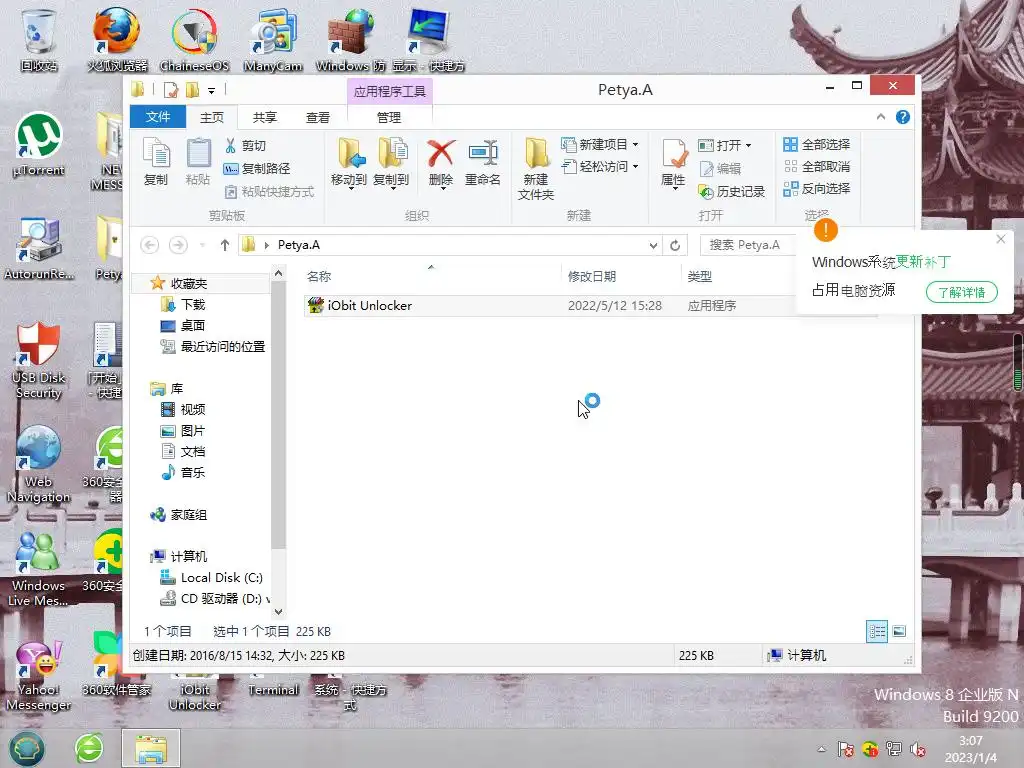1024x768 pixels.
Task: Open the 复制到 (Copy to) button
Action: point(391,163)
